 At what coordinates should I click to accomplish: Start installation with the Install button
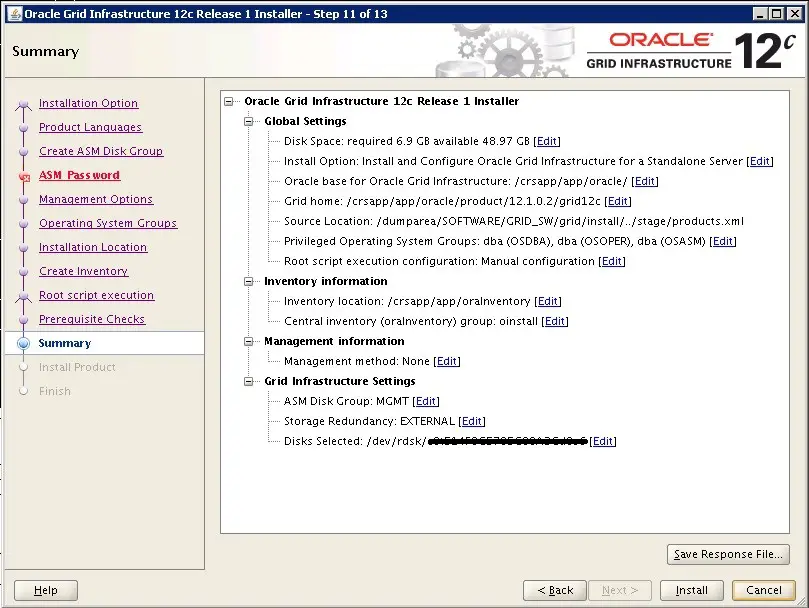tap(691, 590)
